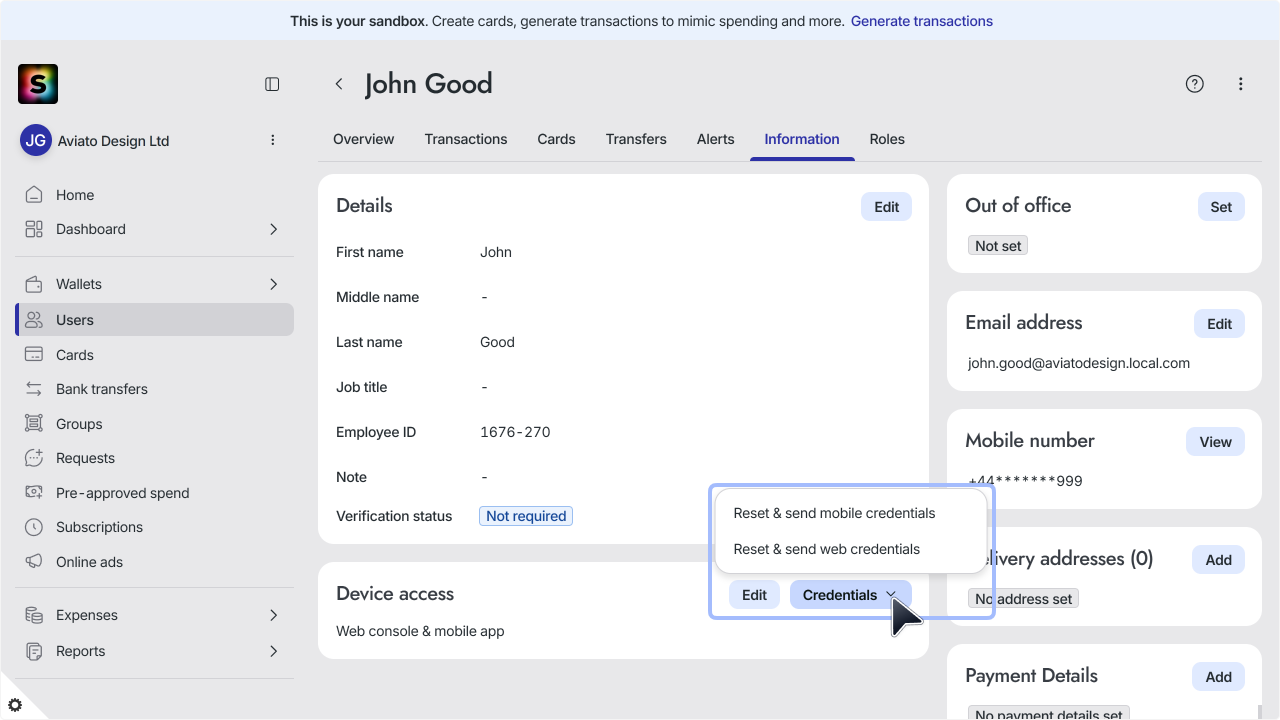This screenshot has width=1280, height=720.
Task: Click the No address set badge
Action: tap(1023, 599)
